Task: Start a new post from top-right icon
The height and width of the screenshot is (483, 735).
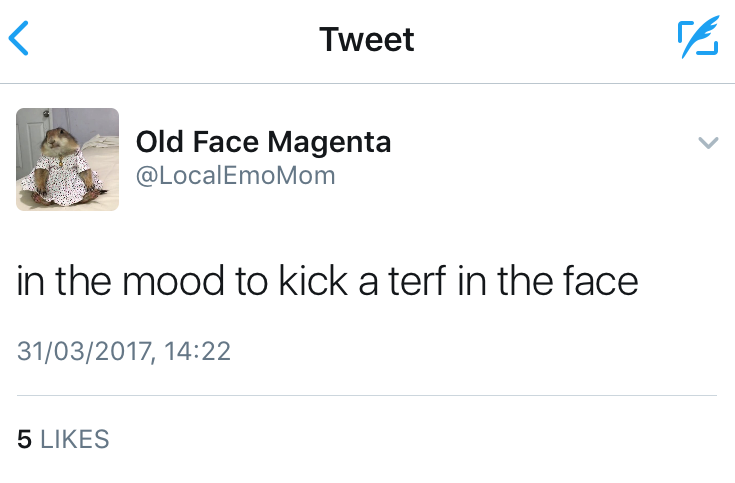Action: [697, 39]
